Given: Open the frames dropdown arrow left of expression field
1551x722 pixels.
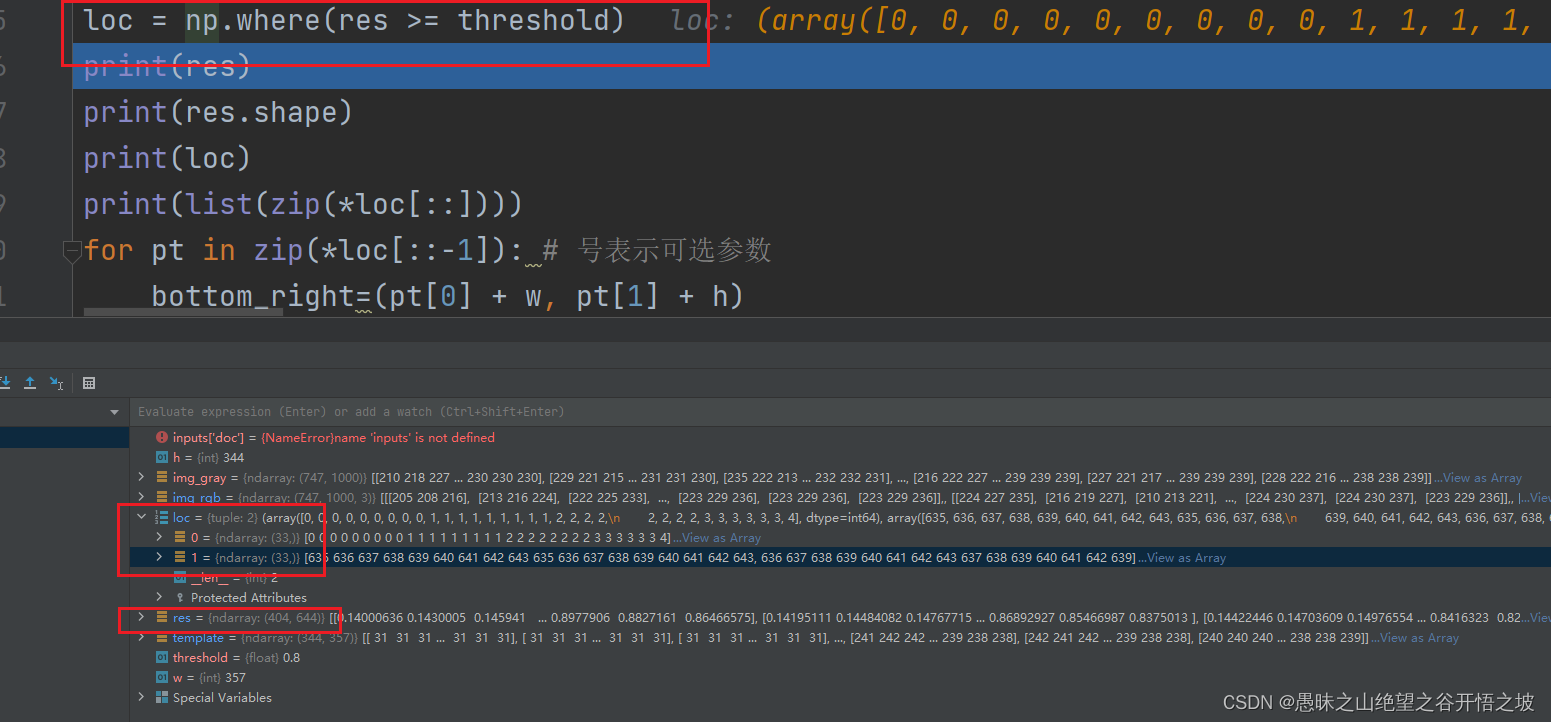Looking at the screenshot, I should tap(114, 412).
